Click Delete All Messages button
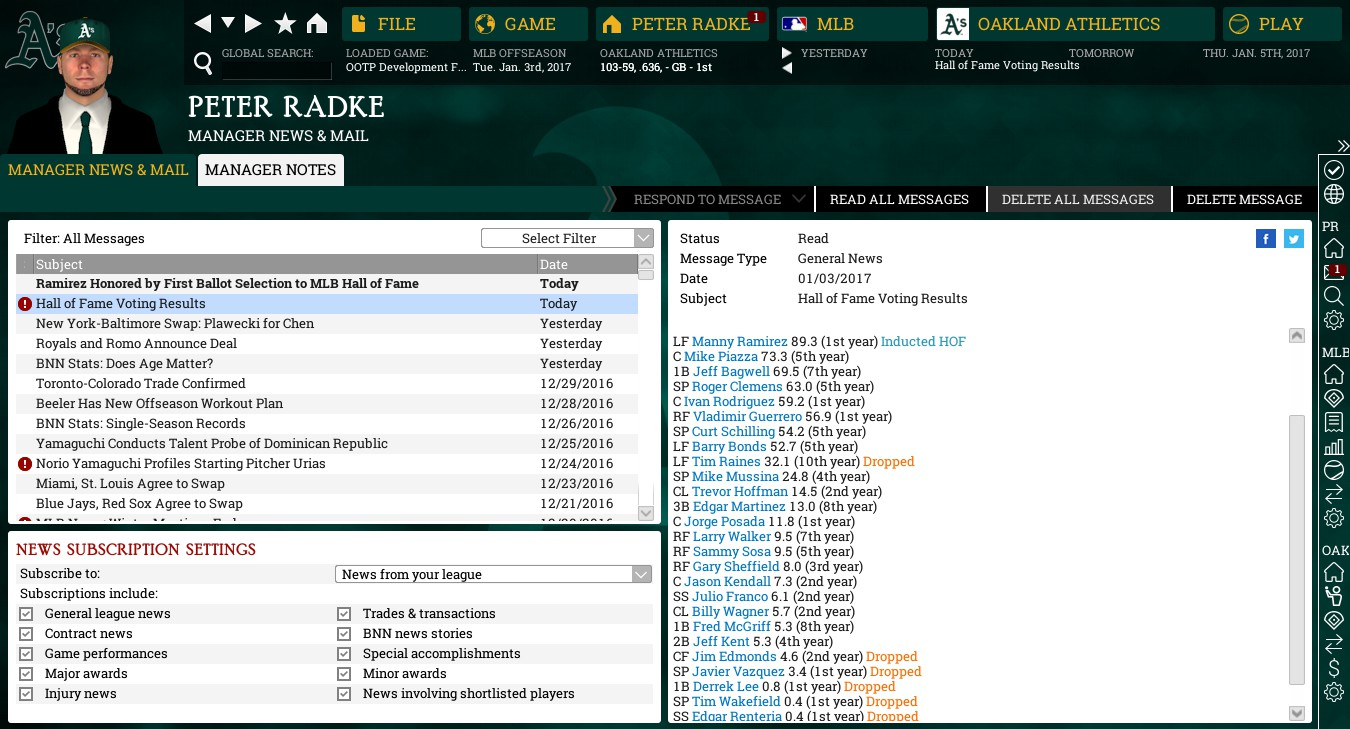 tap(1078, 199)
